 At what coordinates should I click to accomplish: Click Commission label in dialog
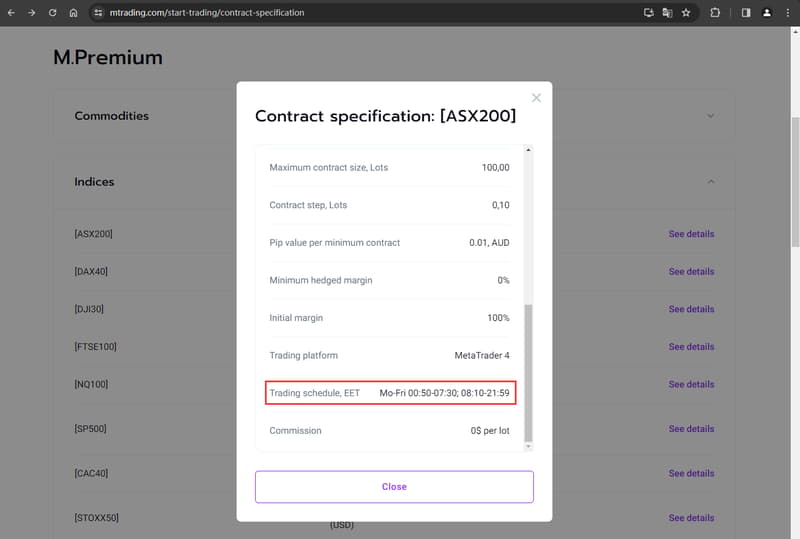[295, 431]
